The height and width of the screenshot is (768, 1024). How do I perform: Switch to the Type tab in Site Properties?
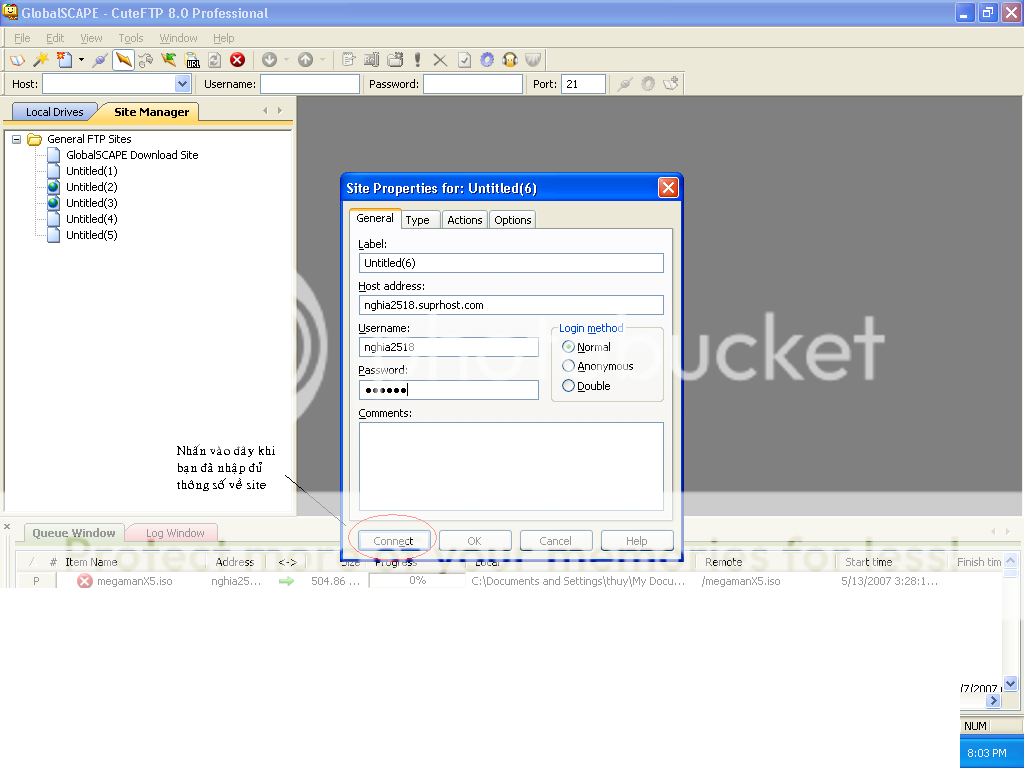pyautogui.click(x=418, y=220)
